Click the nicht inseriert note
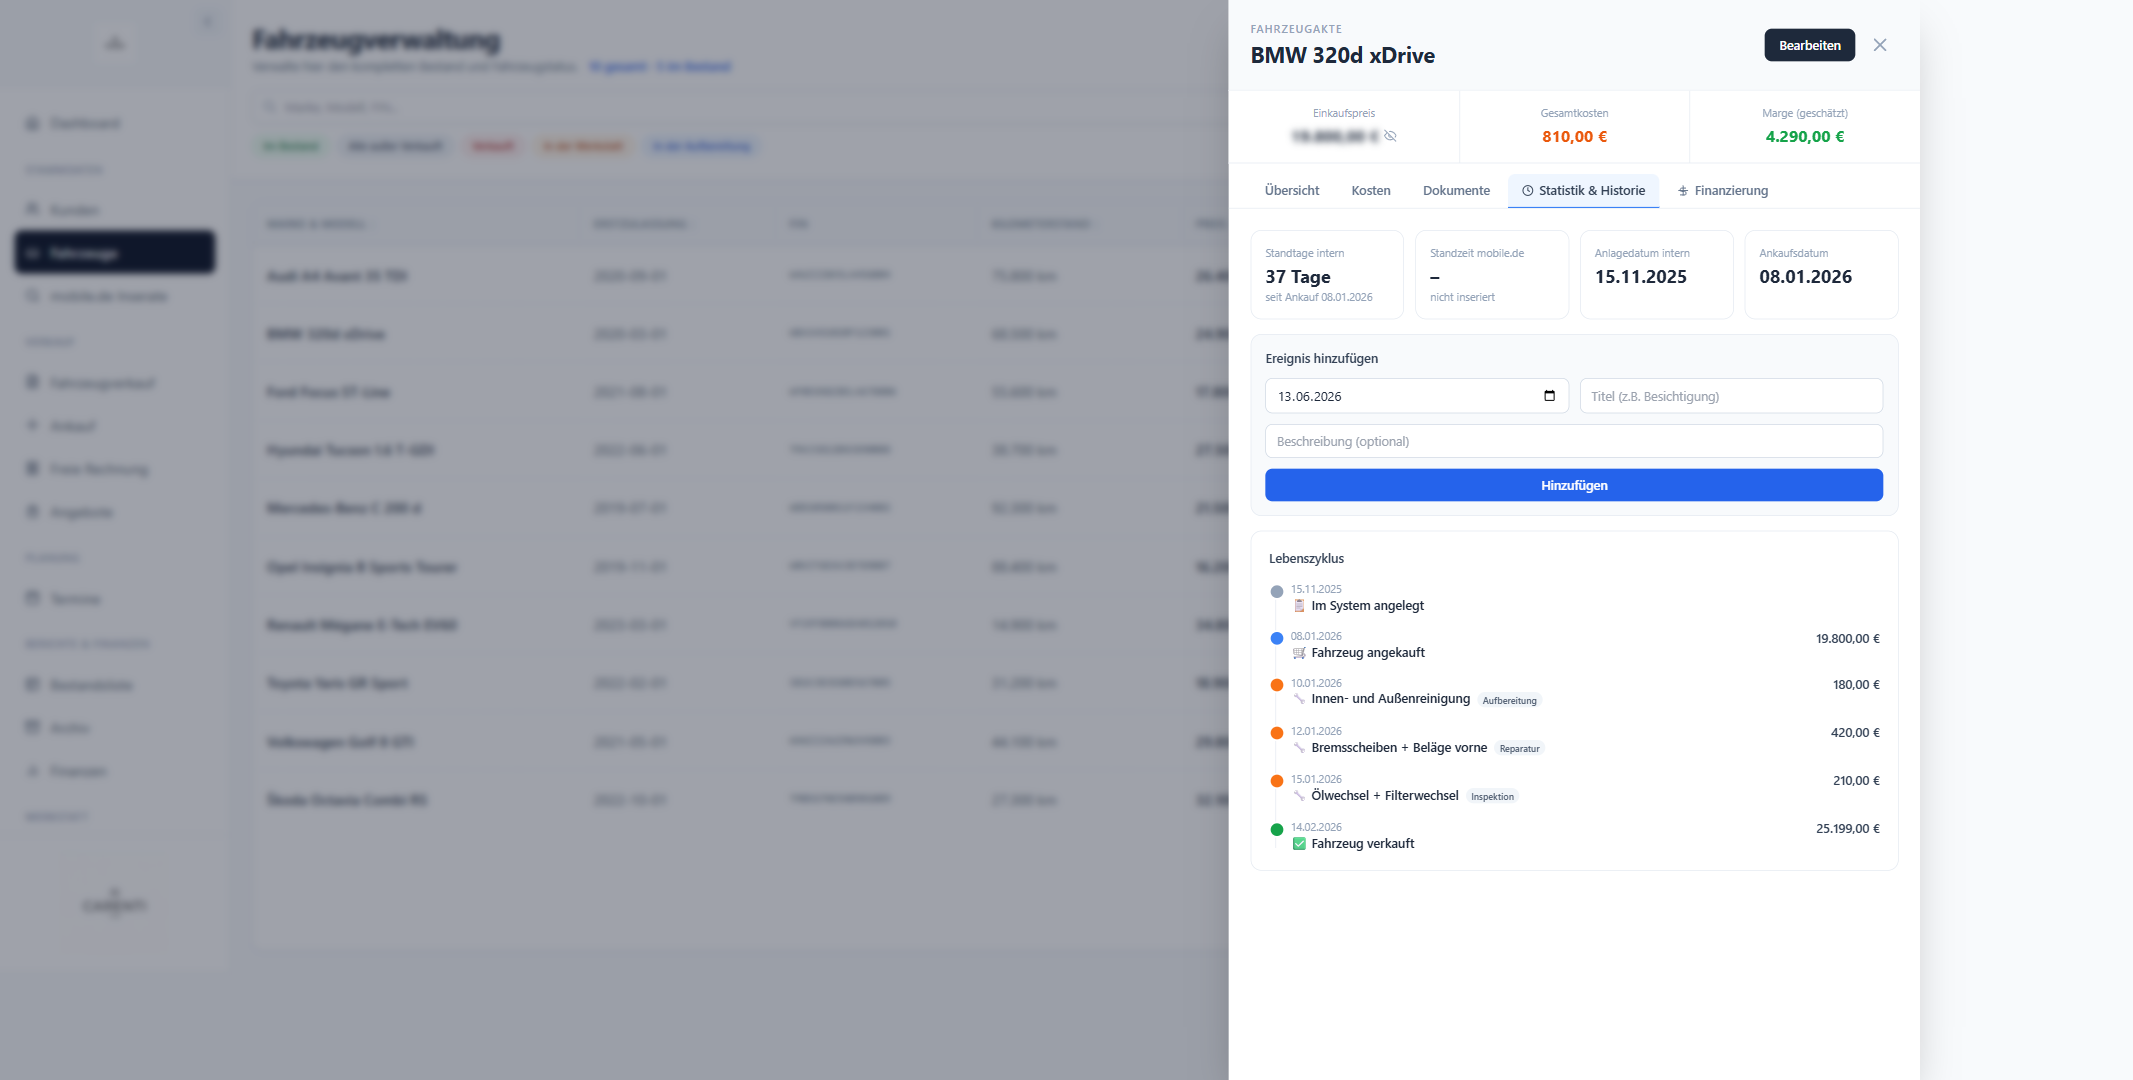 (x=1462, y=298)
